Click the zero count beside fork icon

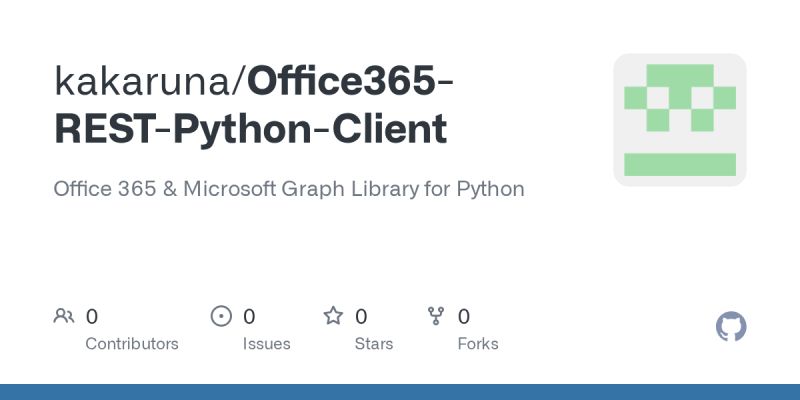coord(464,317)
